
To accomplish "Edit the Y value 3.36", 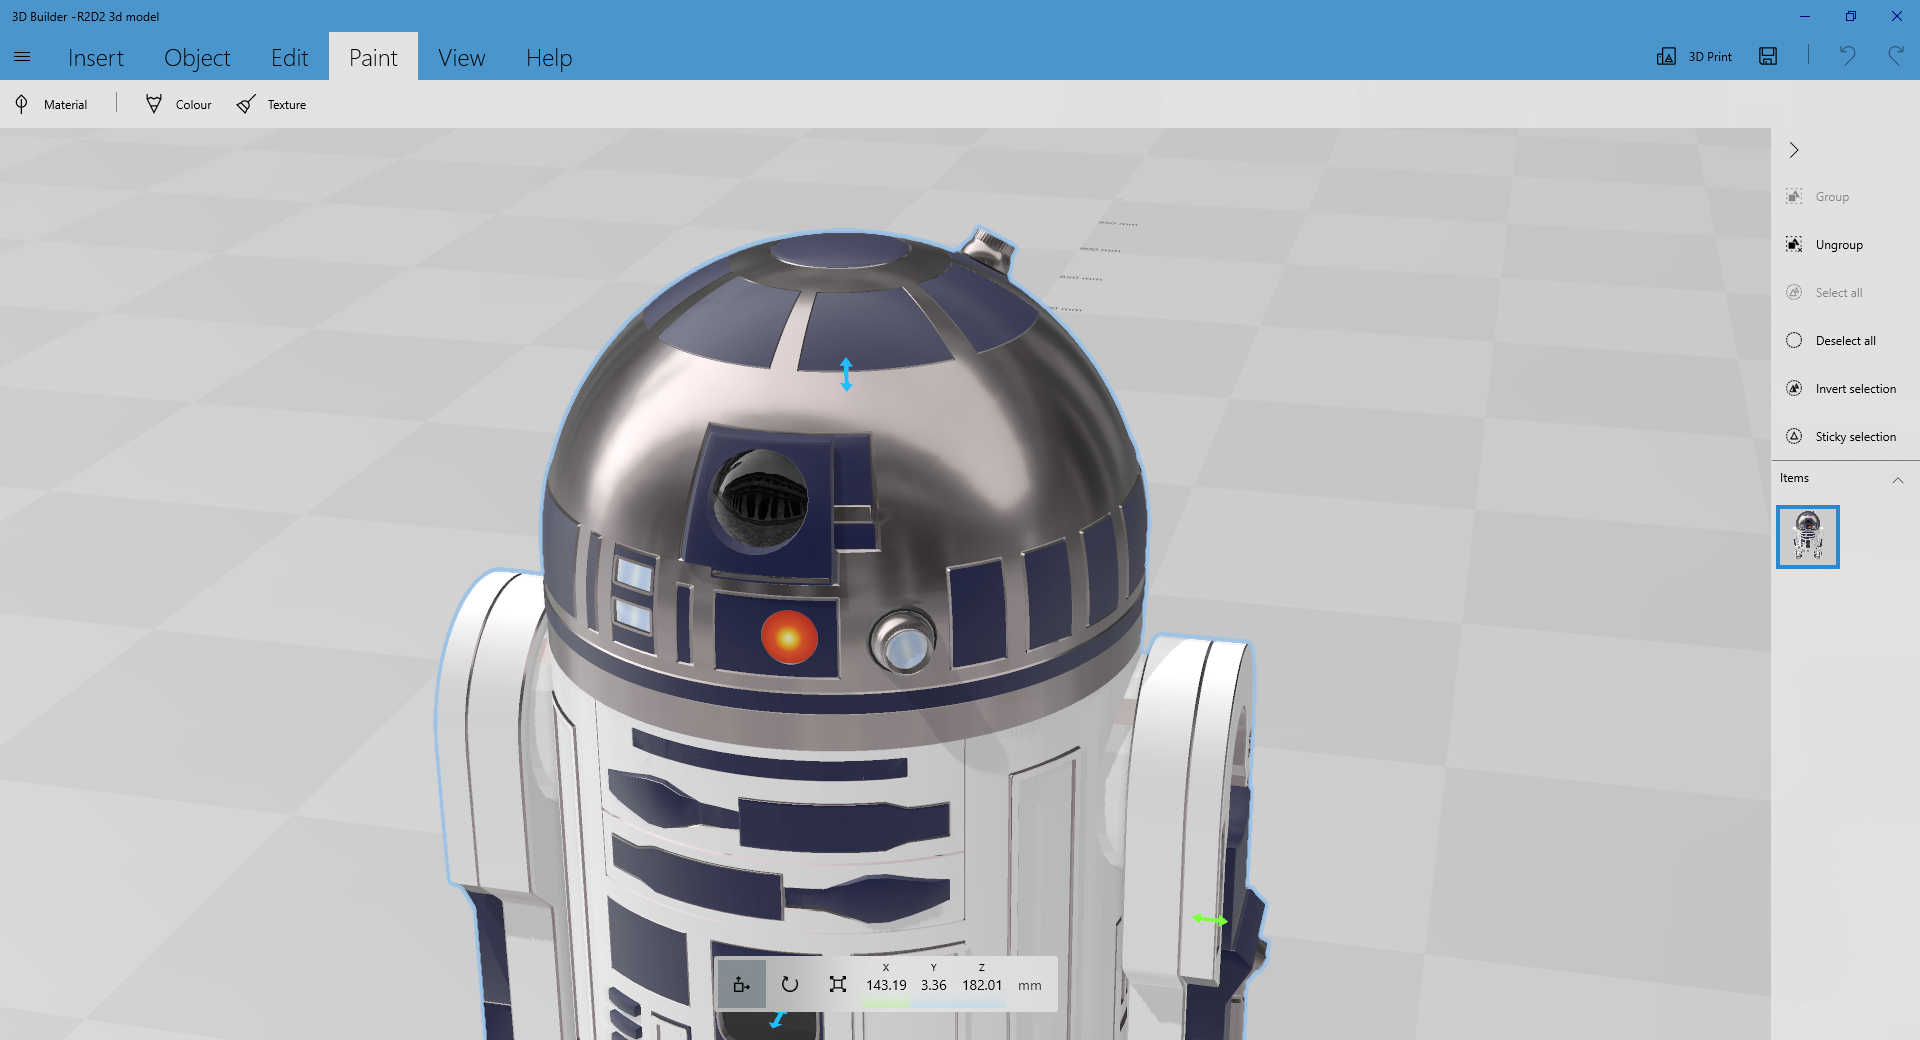I will tap(934, 985).
